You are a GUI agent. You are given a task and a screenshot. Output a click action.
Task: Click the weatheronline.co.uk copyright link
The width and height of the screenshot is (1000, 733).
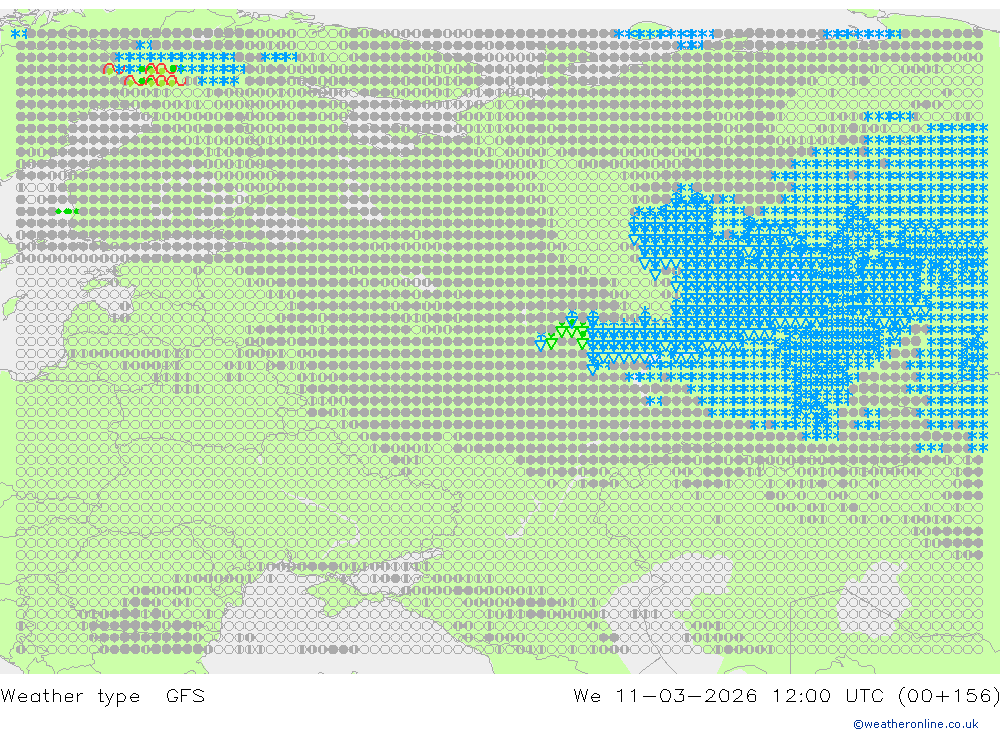coord(916,724)
